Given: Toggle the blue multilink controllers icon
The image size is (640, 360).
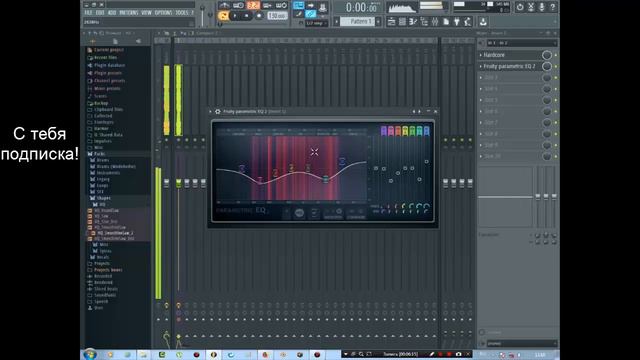Looking at the screenshot, I should click(x=311, y=14).
